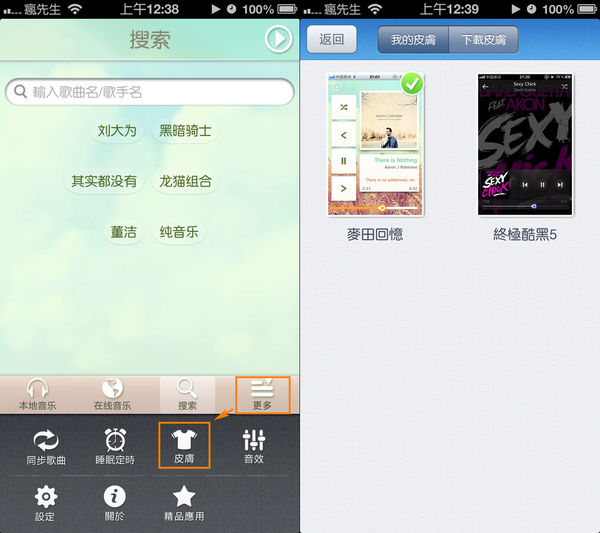
Task: Collapse the 更多 menu panel
Action: pos(262,395)
